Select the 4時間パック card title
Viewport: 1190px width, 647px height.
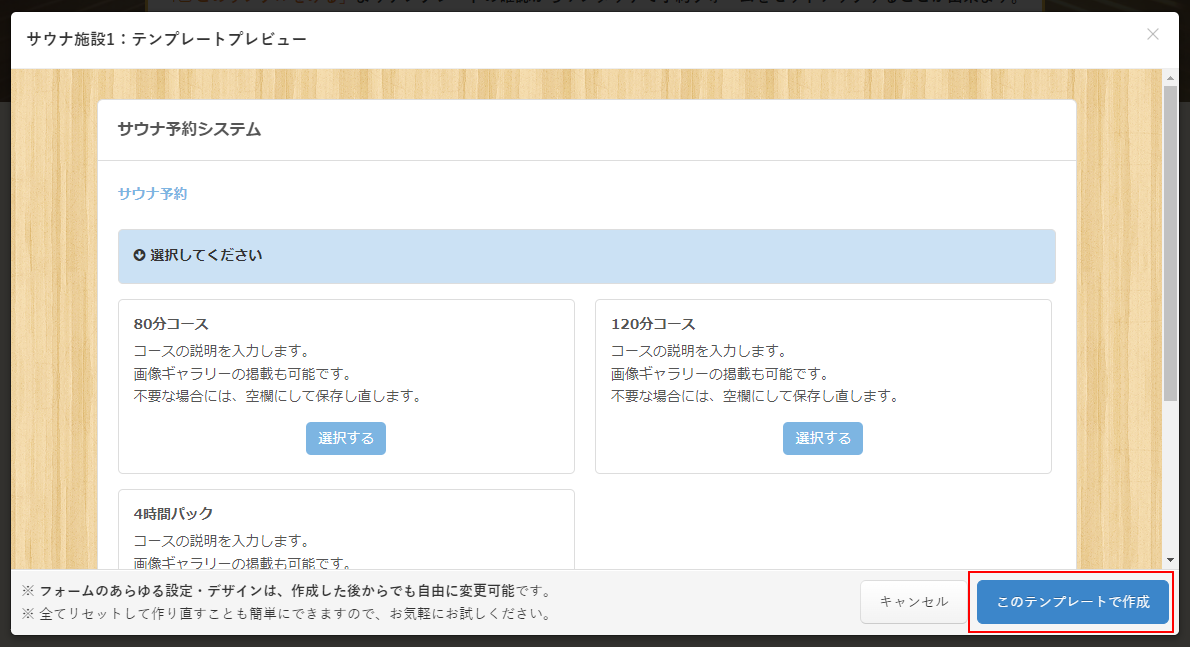[x=173, y=513]
